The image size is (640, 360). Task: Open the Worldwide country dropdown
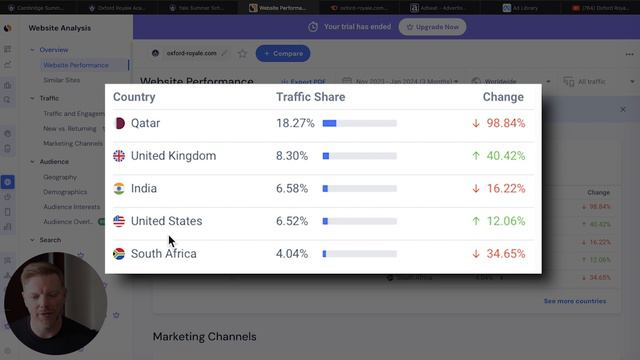pyautogui.click(x=511, y=81)
